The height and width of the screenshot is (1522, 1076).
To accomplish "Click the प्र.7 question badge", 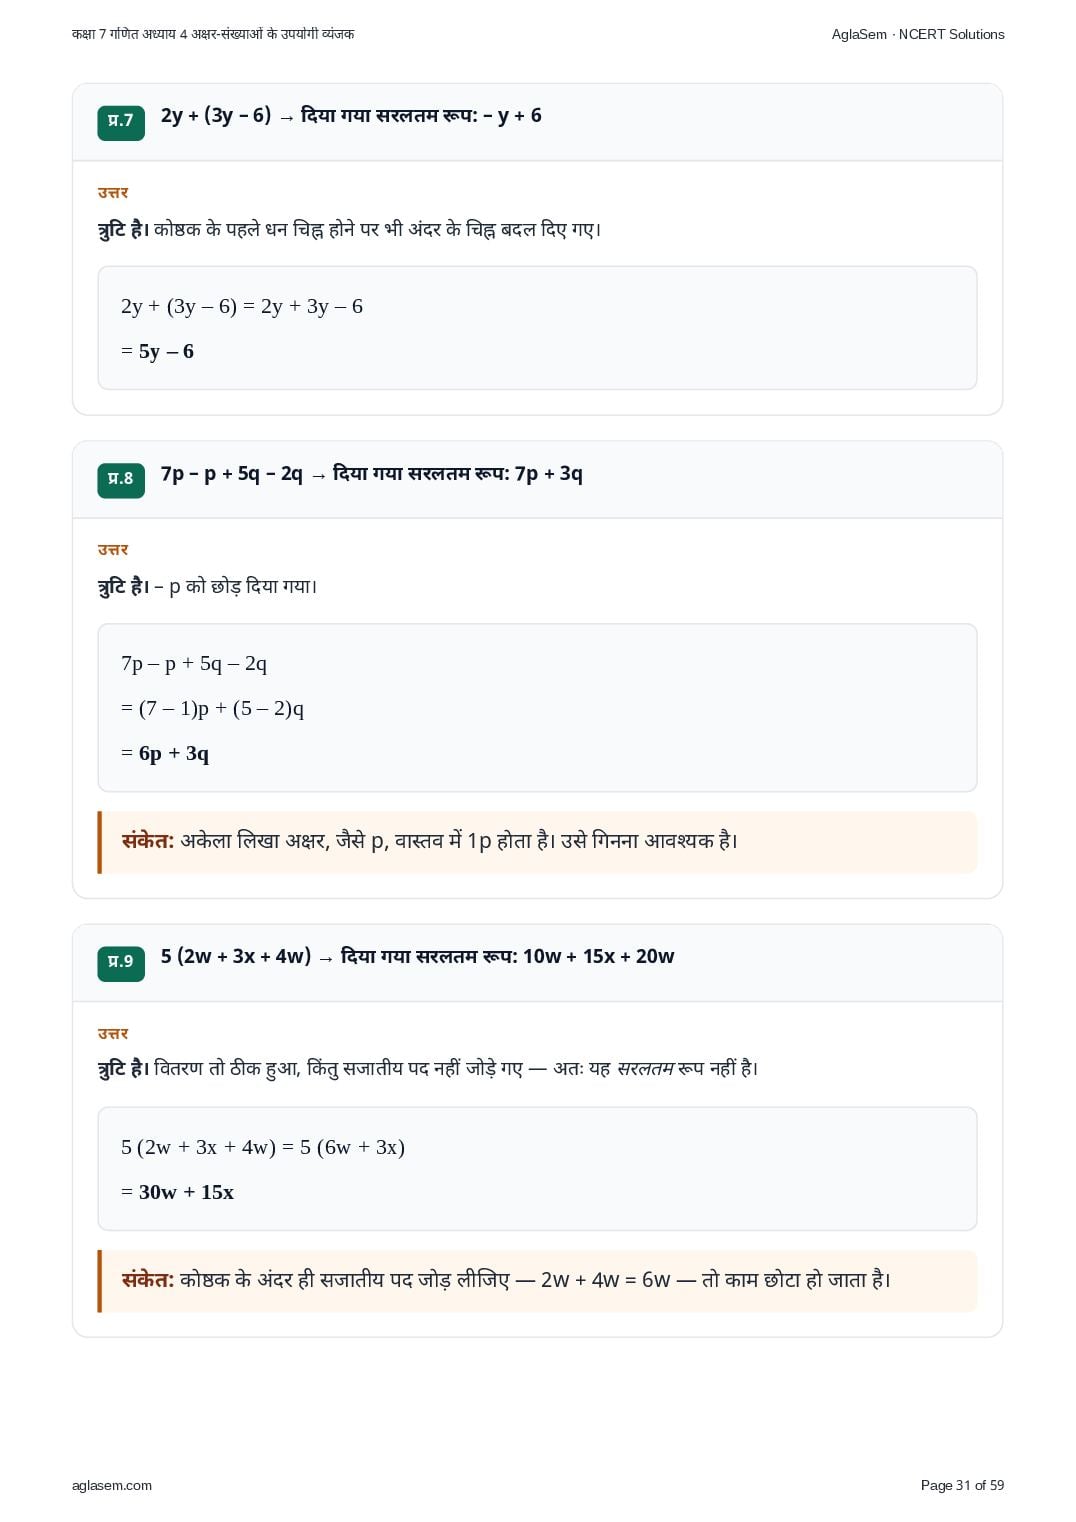I will [x=121, y=121].
